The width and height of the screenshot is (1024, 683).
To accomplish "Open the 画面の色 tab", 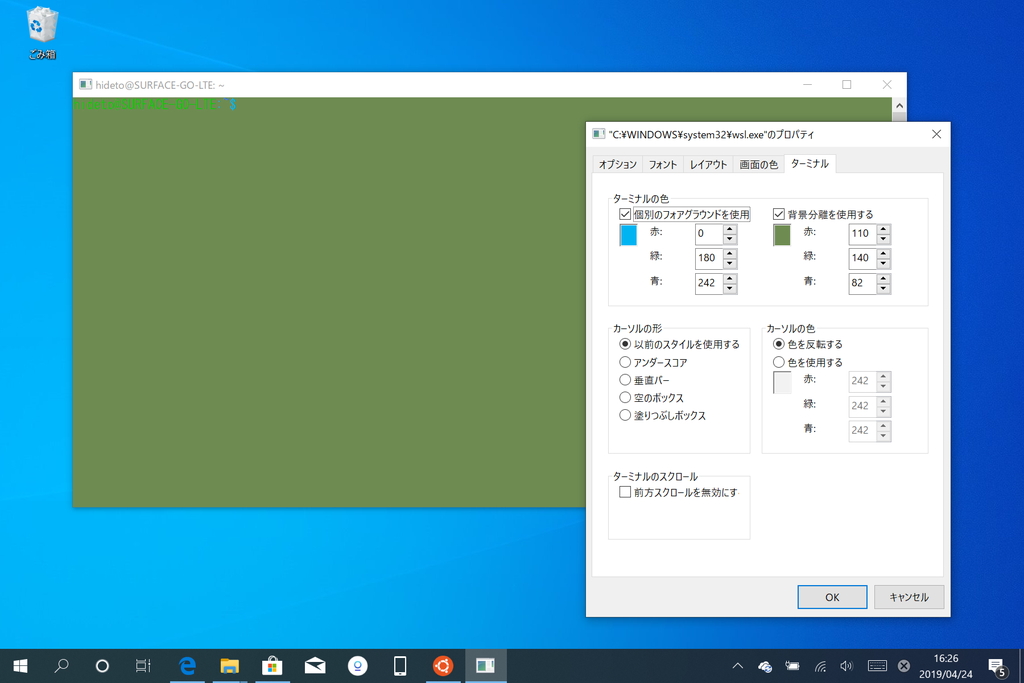I will coord(758,165).
